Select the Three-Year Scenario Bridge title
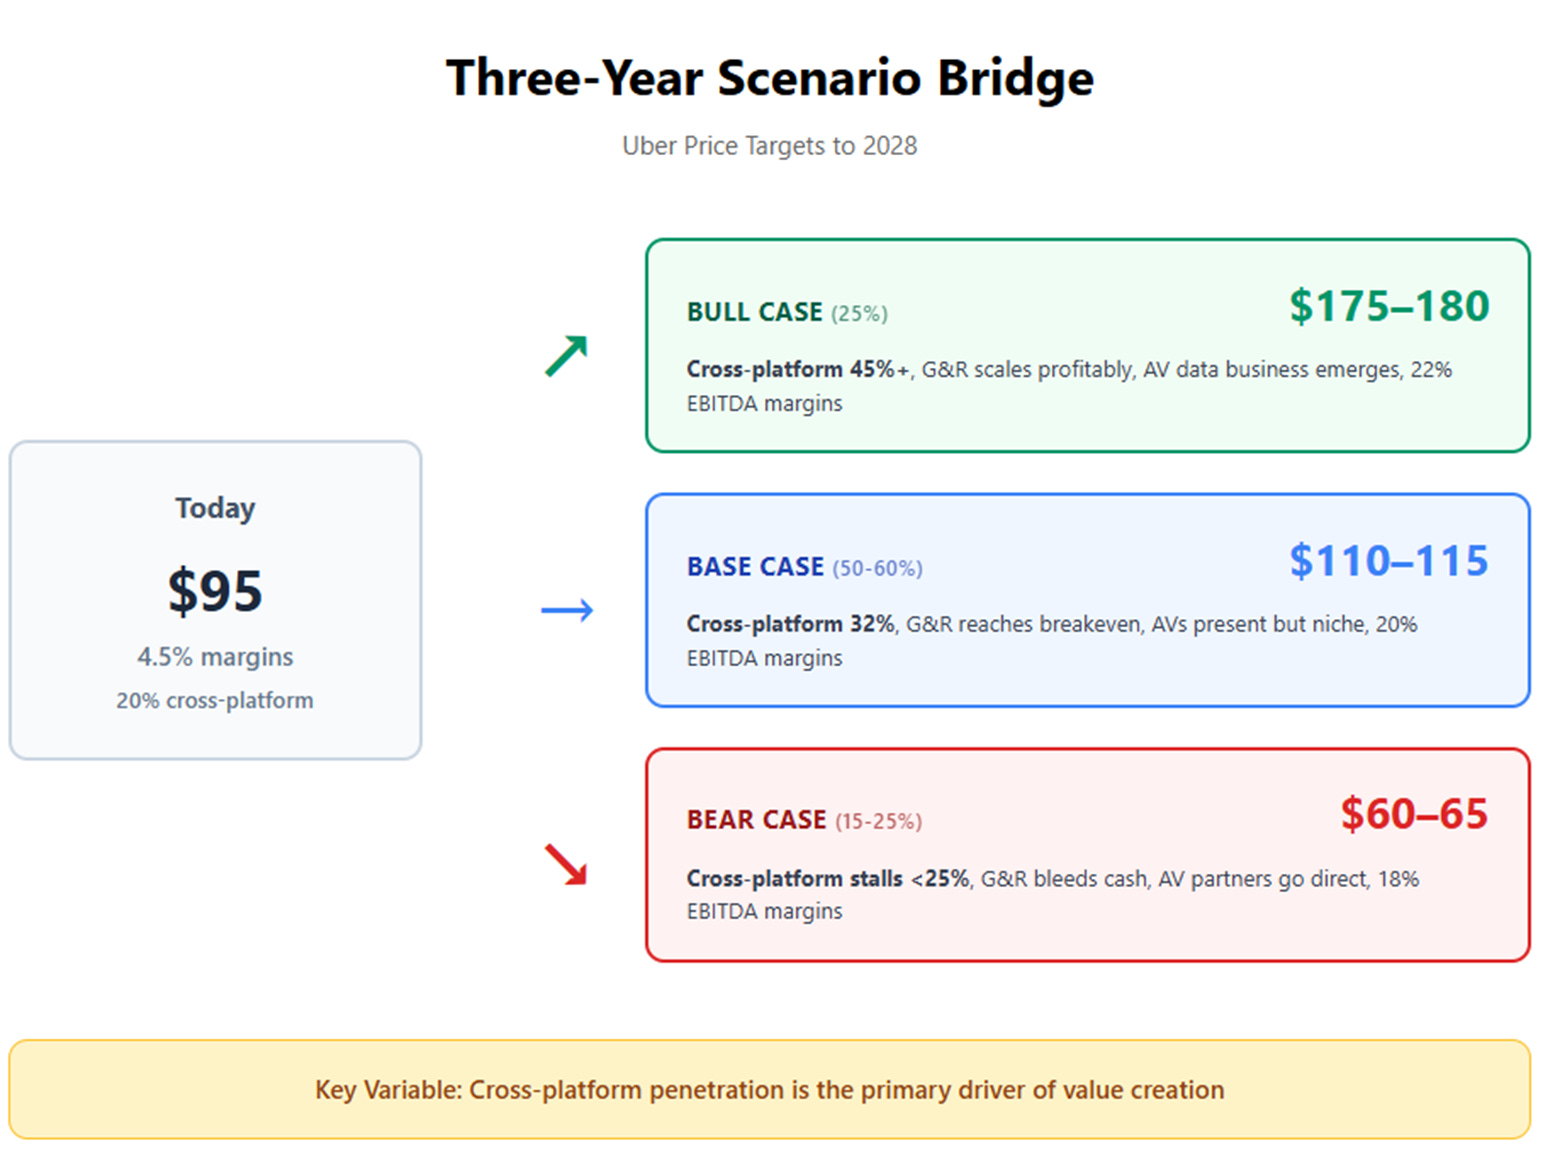The width and height of the screenshot is (1560, 1153). (770, 78)
